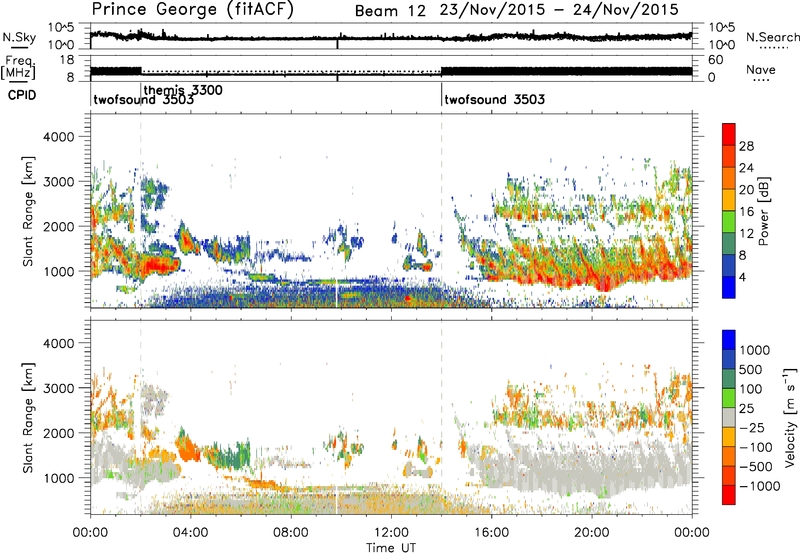Pick the red bottom segment of Velocity colorbar

(x=729, y=495)
